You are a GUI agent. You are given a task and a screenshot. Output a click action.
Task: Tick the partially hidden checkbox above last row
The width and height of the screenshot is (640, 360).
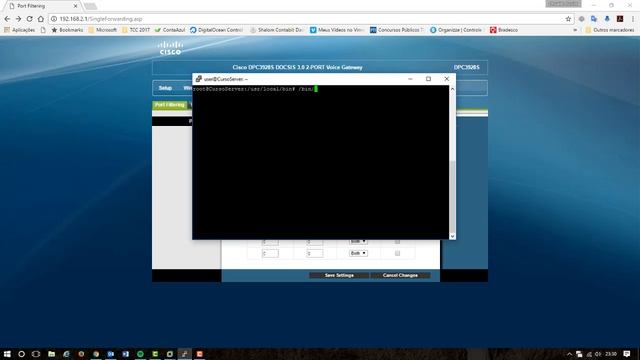(x=397, y=242)
